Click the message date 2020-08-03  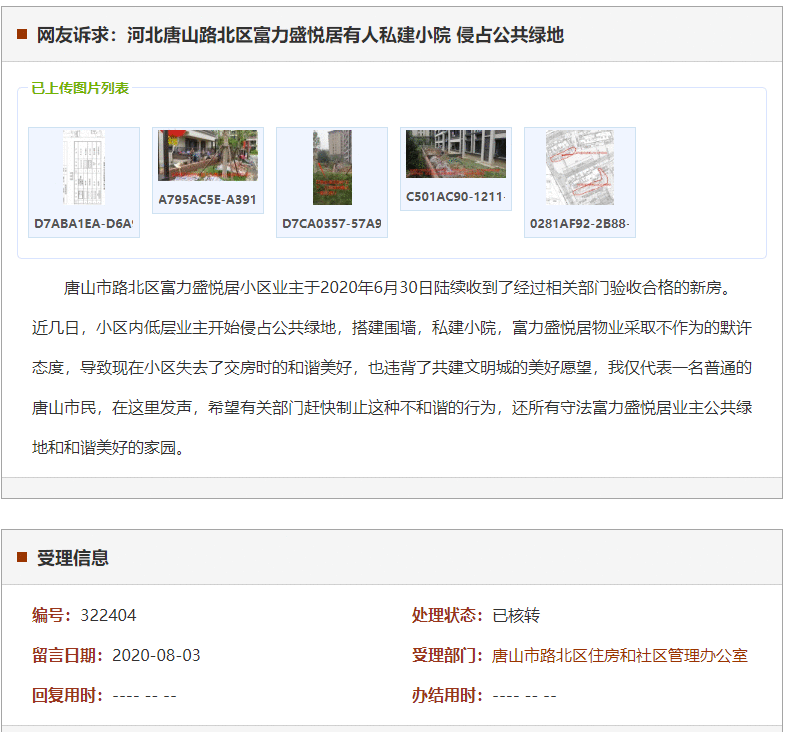pos(156,656)
